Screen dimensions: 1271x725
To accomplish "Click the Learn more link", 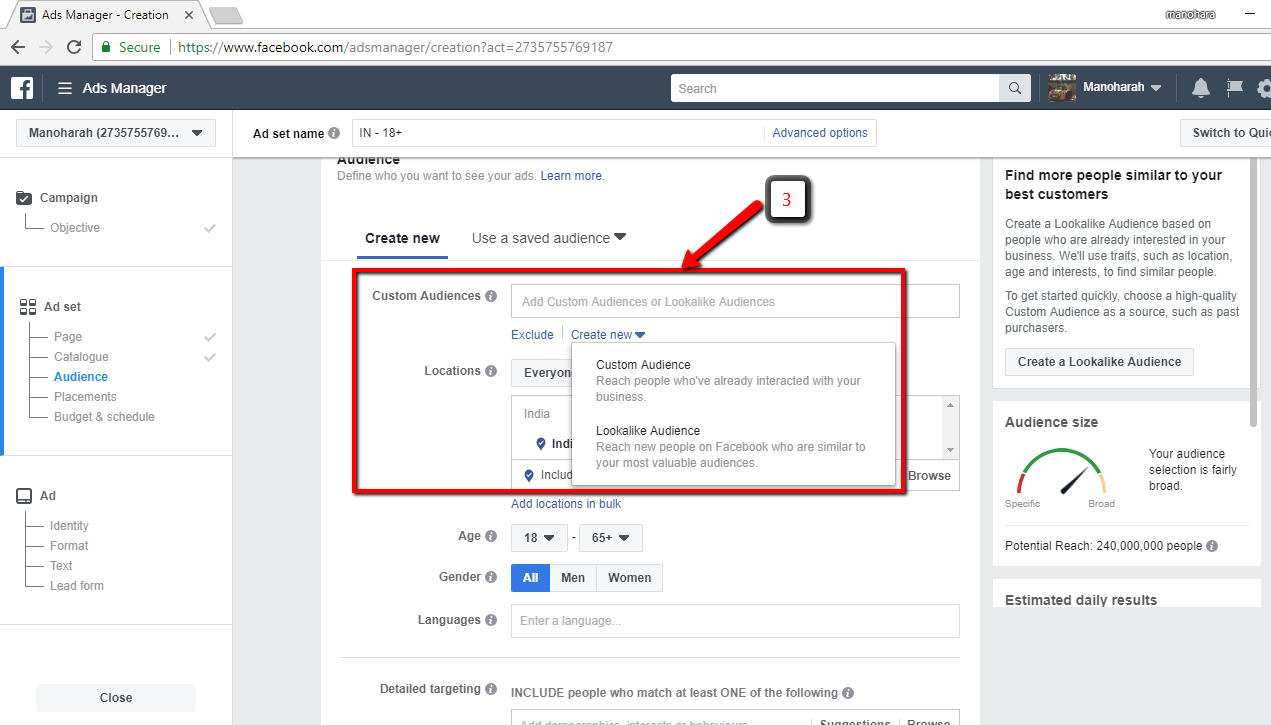I will 572,176.
